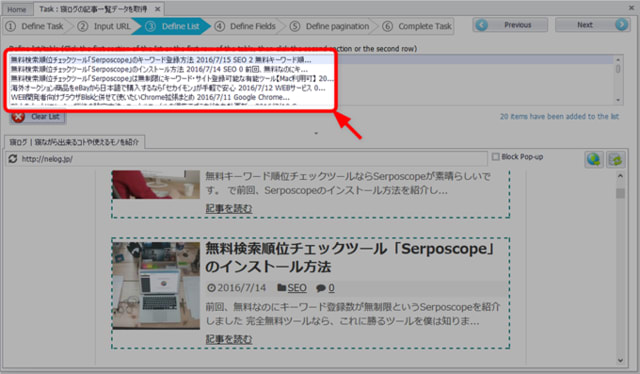Screen dimensions: 640x374
Task: Click the browser pane scroll-down arrow
Action: (x=620, y=360)
